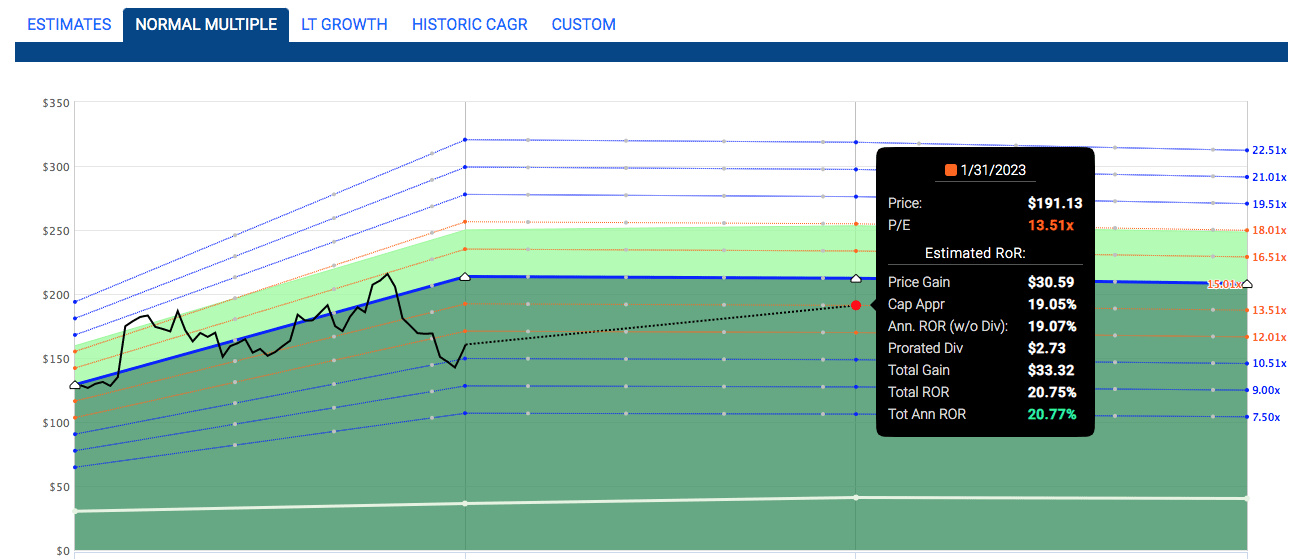The image size is (1298, 559).
Task: Open the LT Growth tab
Action: [344, 24]
